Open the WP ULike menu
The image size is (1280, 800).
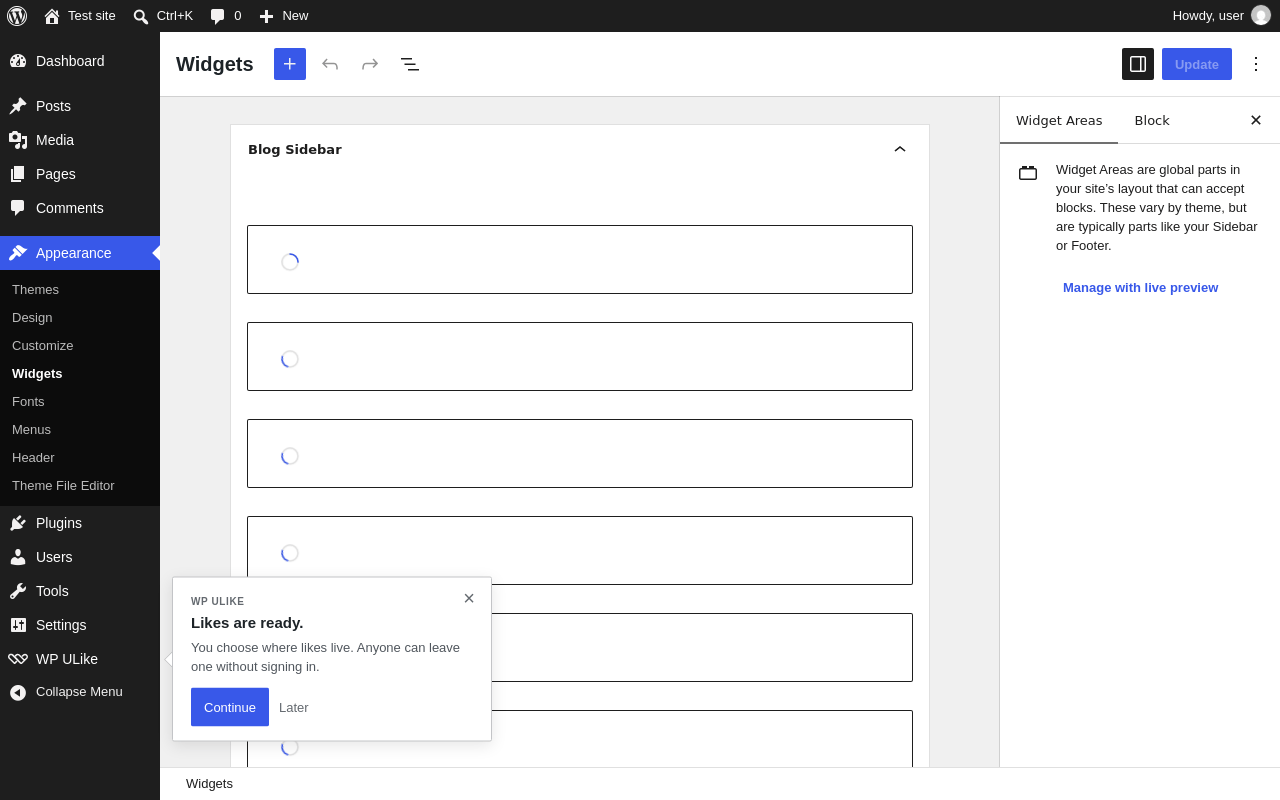point(80,659)
